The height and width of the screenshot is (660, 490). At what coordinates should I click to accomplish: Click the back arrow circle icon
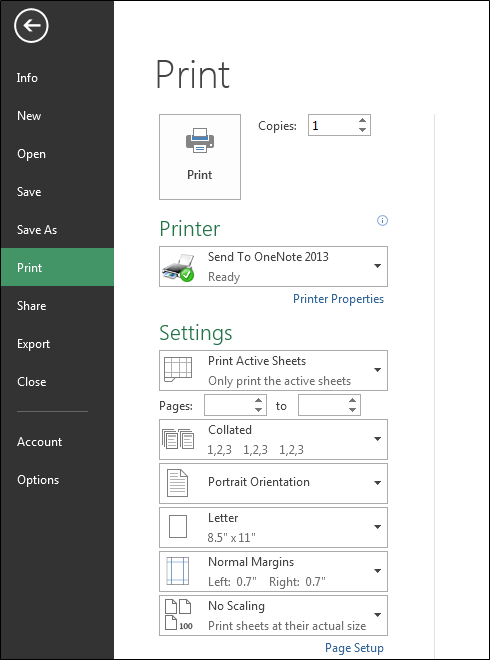point(31,26)
